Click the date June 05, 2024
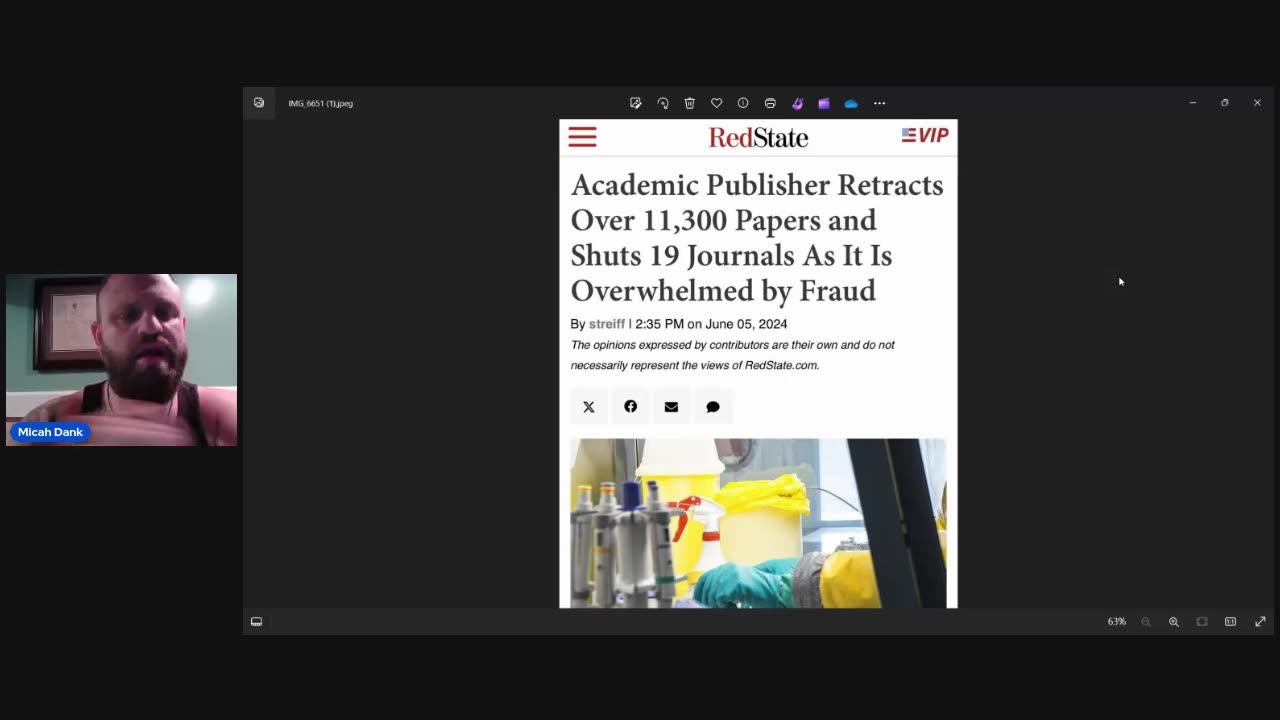The height and width of the screenshot is (720, 1280). tap(746, 324)
